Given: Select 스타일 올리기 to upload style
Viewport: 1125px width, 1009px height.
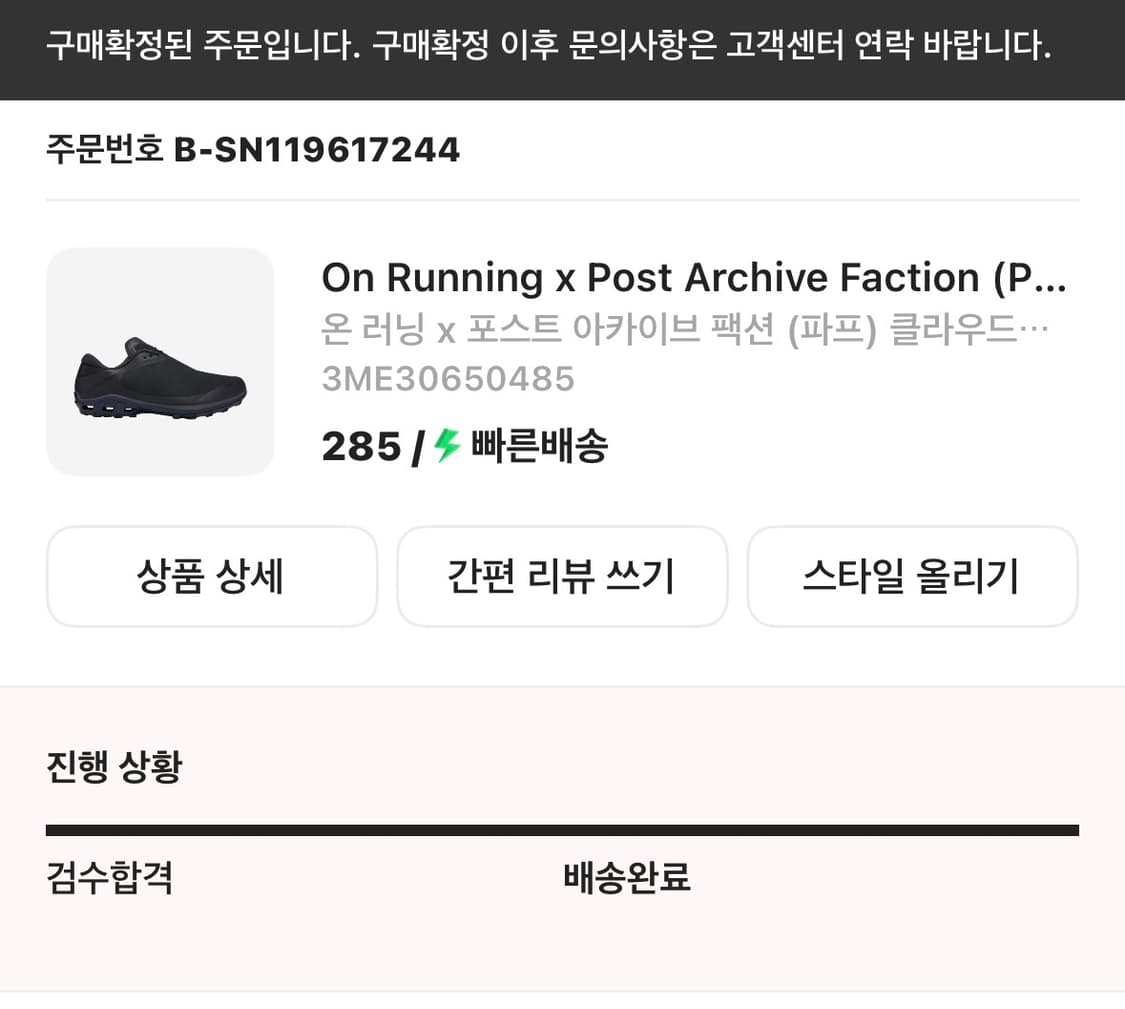Looking at the screenshot, I should click(x=912, y=576).
